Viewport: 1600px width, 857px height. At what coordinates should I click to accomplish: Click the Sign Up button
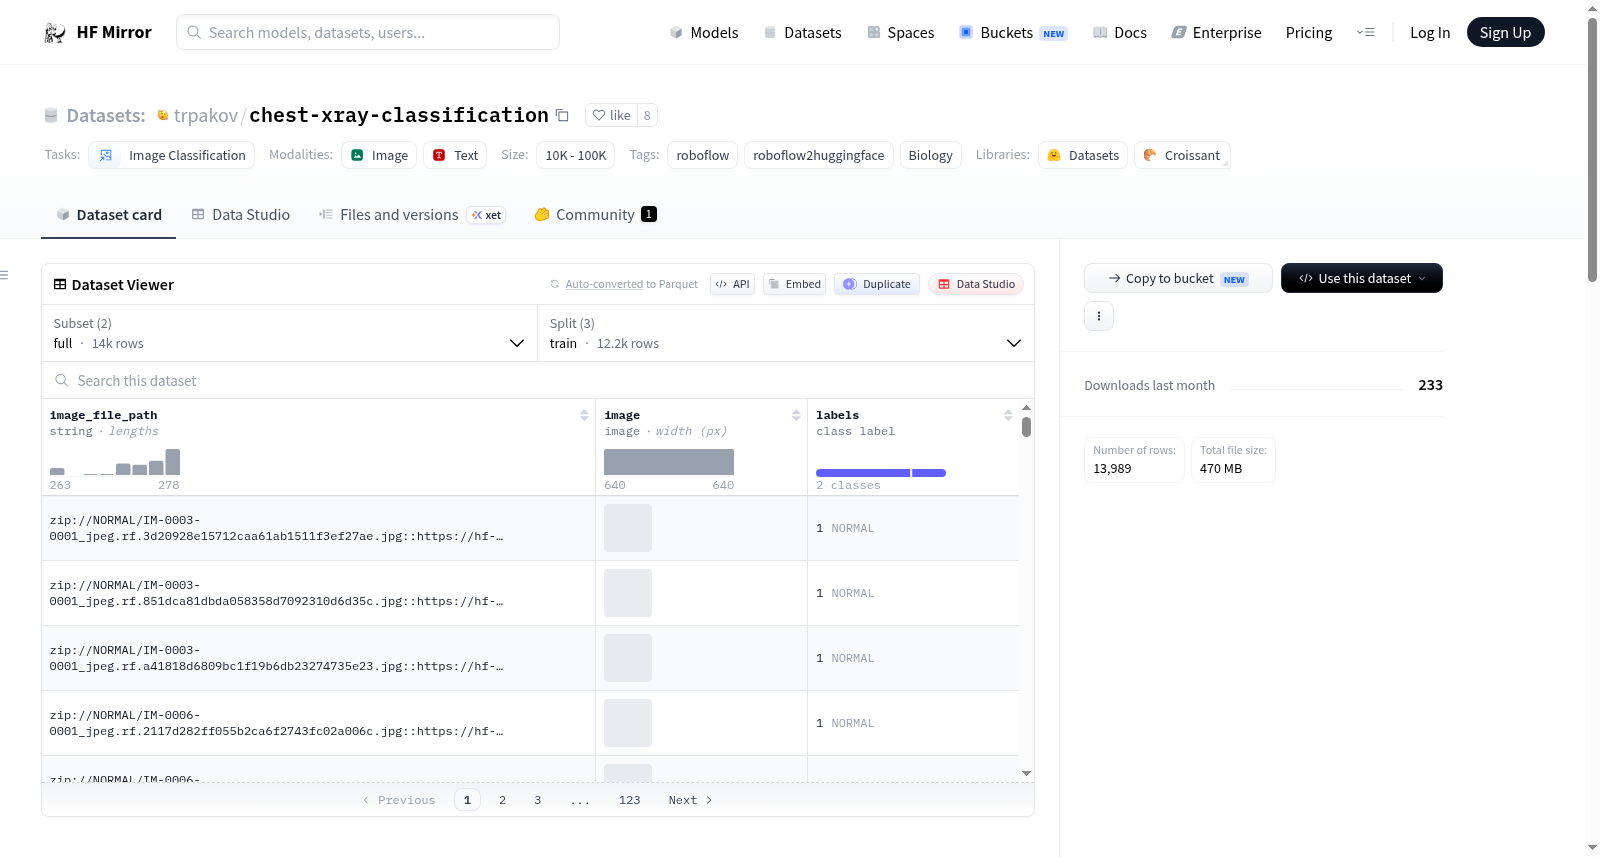1505,33
